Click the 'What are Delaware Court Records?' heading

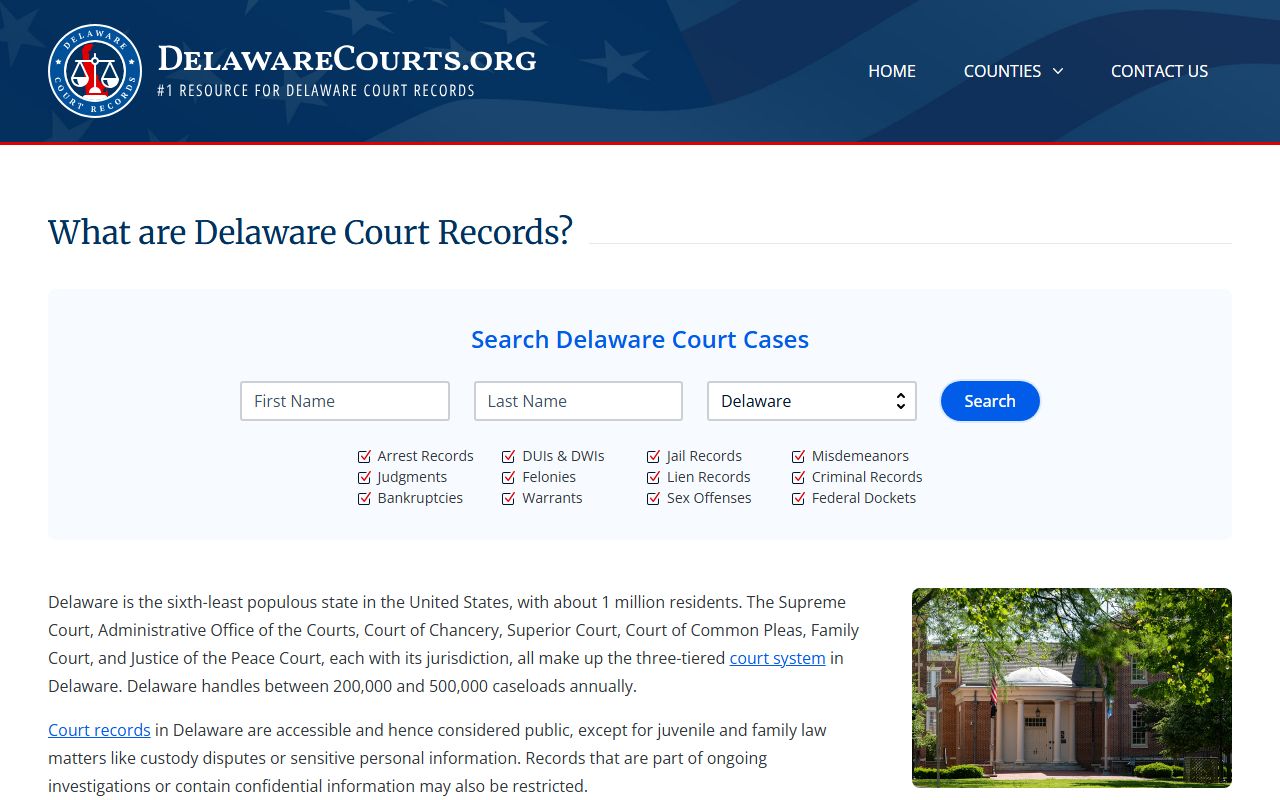click(x=310, y=232)
